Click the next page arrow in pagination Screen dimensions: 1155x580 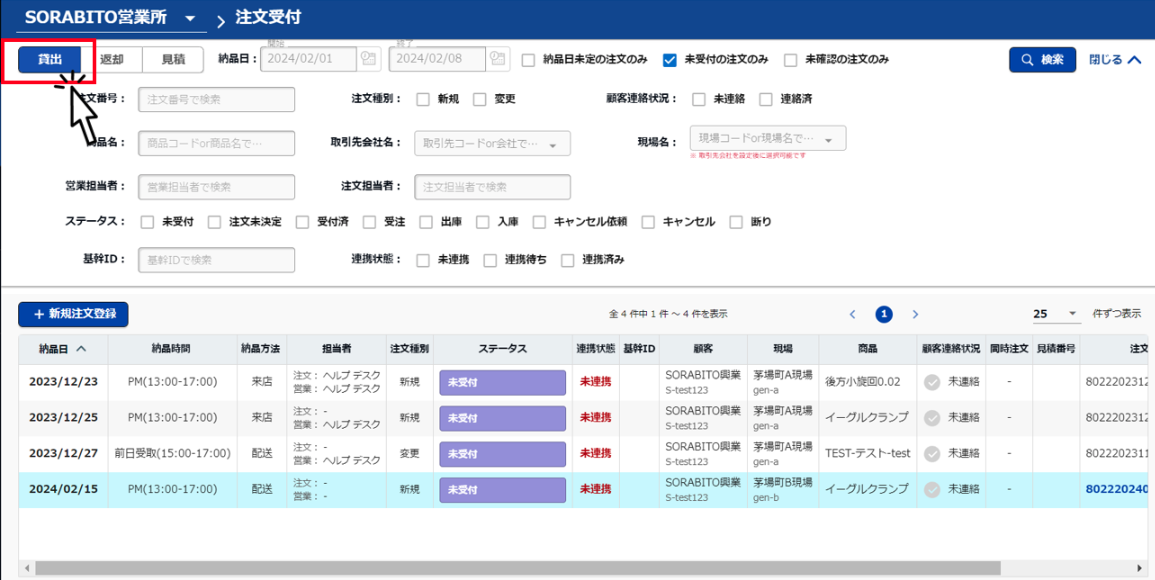point(915,314)
